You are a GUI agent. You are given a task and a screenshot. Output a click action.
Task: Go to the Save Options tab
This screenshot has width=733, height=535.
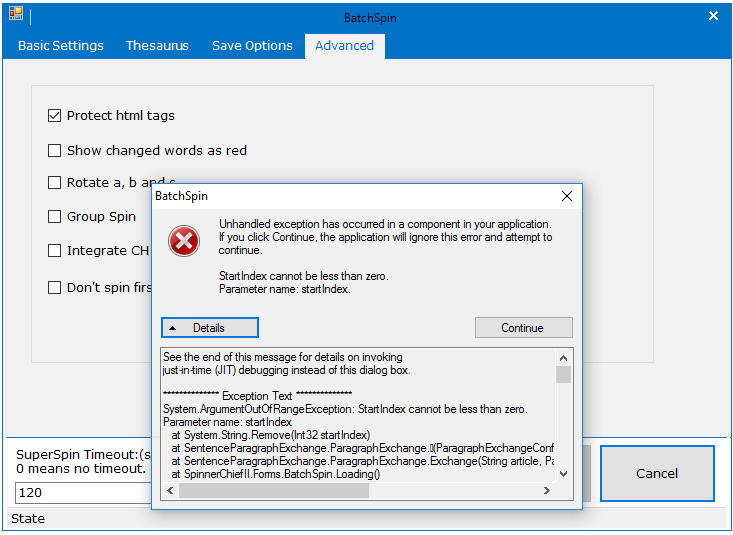coord(252,46)
